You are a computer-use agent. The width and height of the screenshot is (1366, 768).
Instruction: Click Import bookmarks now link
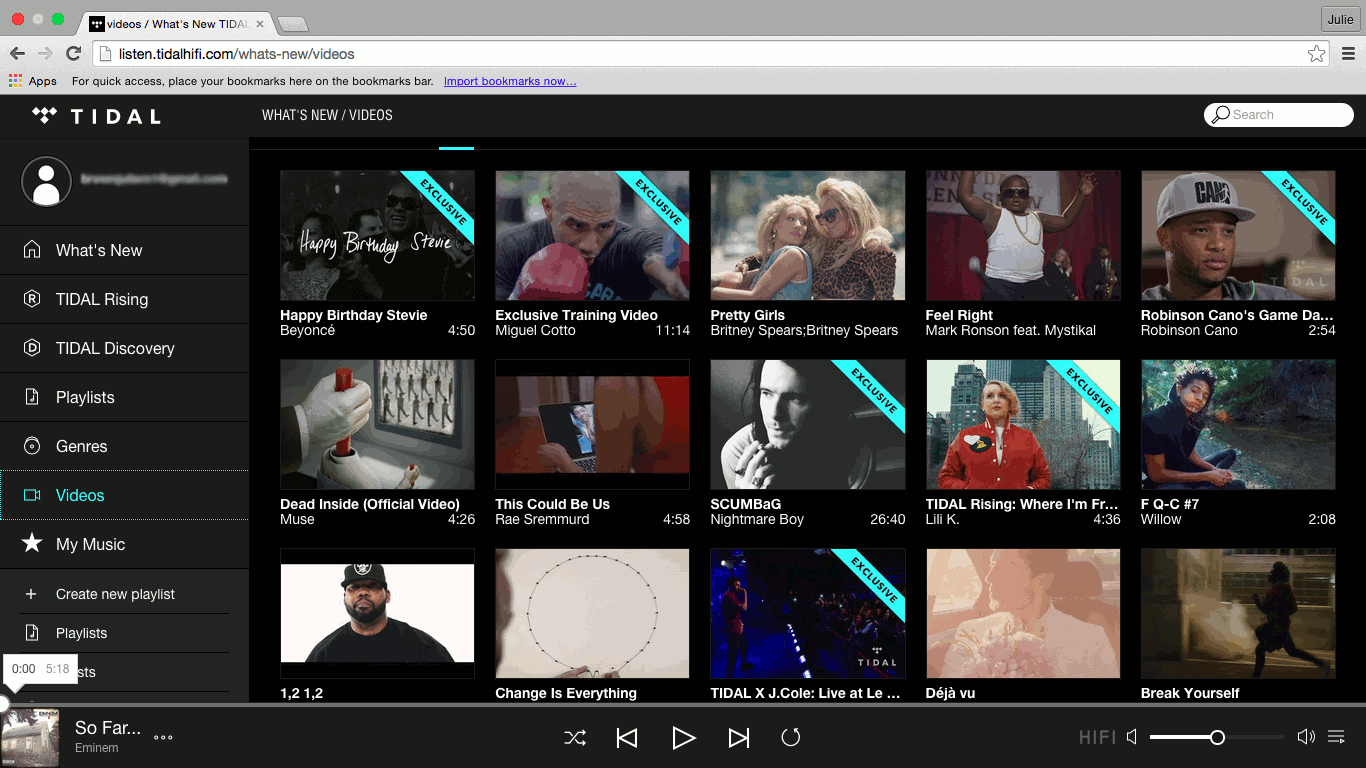(x=510, y=81)
